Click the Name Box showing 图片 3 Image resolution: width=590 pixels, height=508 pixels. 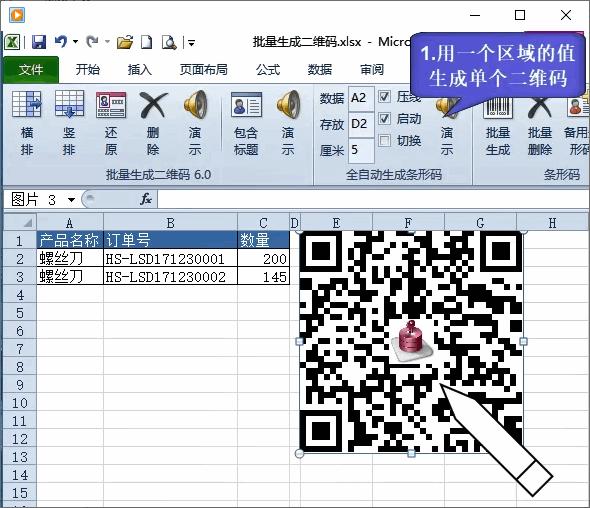pos(35,199)
